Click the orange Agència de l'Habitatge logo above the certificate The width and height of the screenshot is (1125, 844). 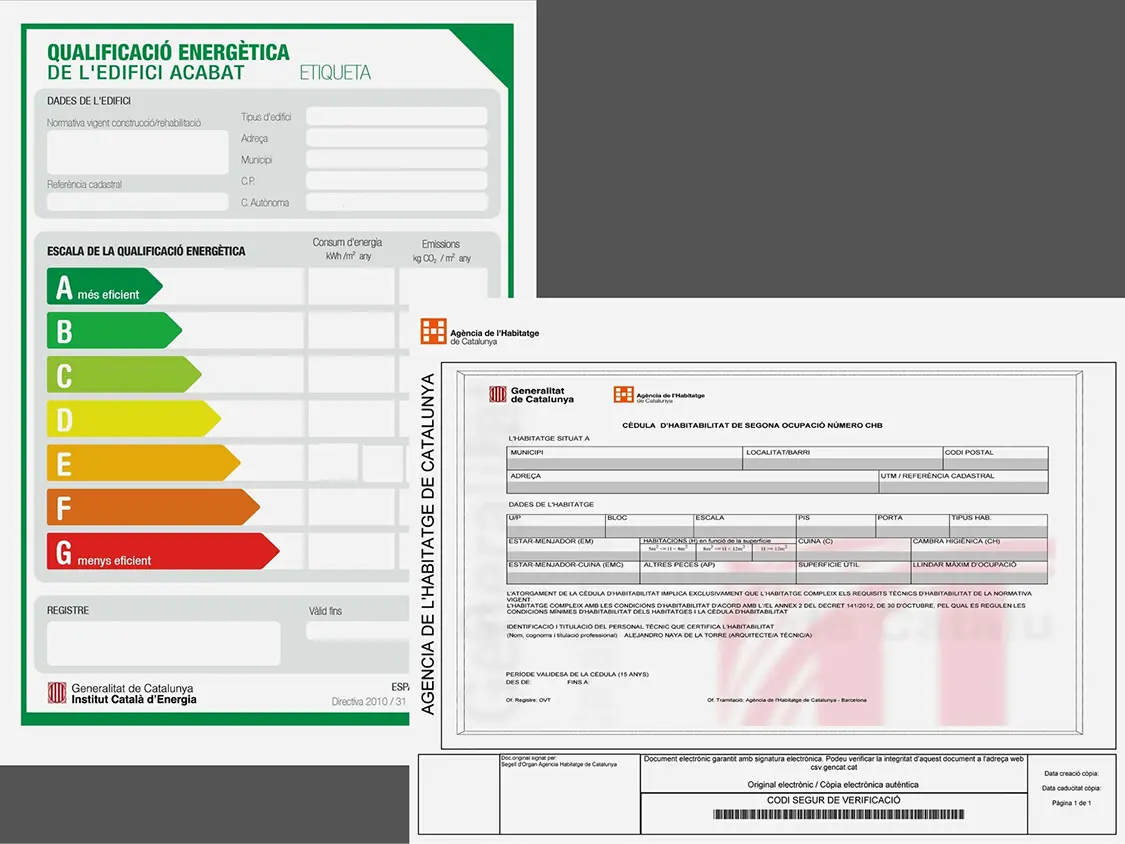pos(433,332)
